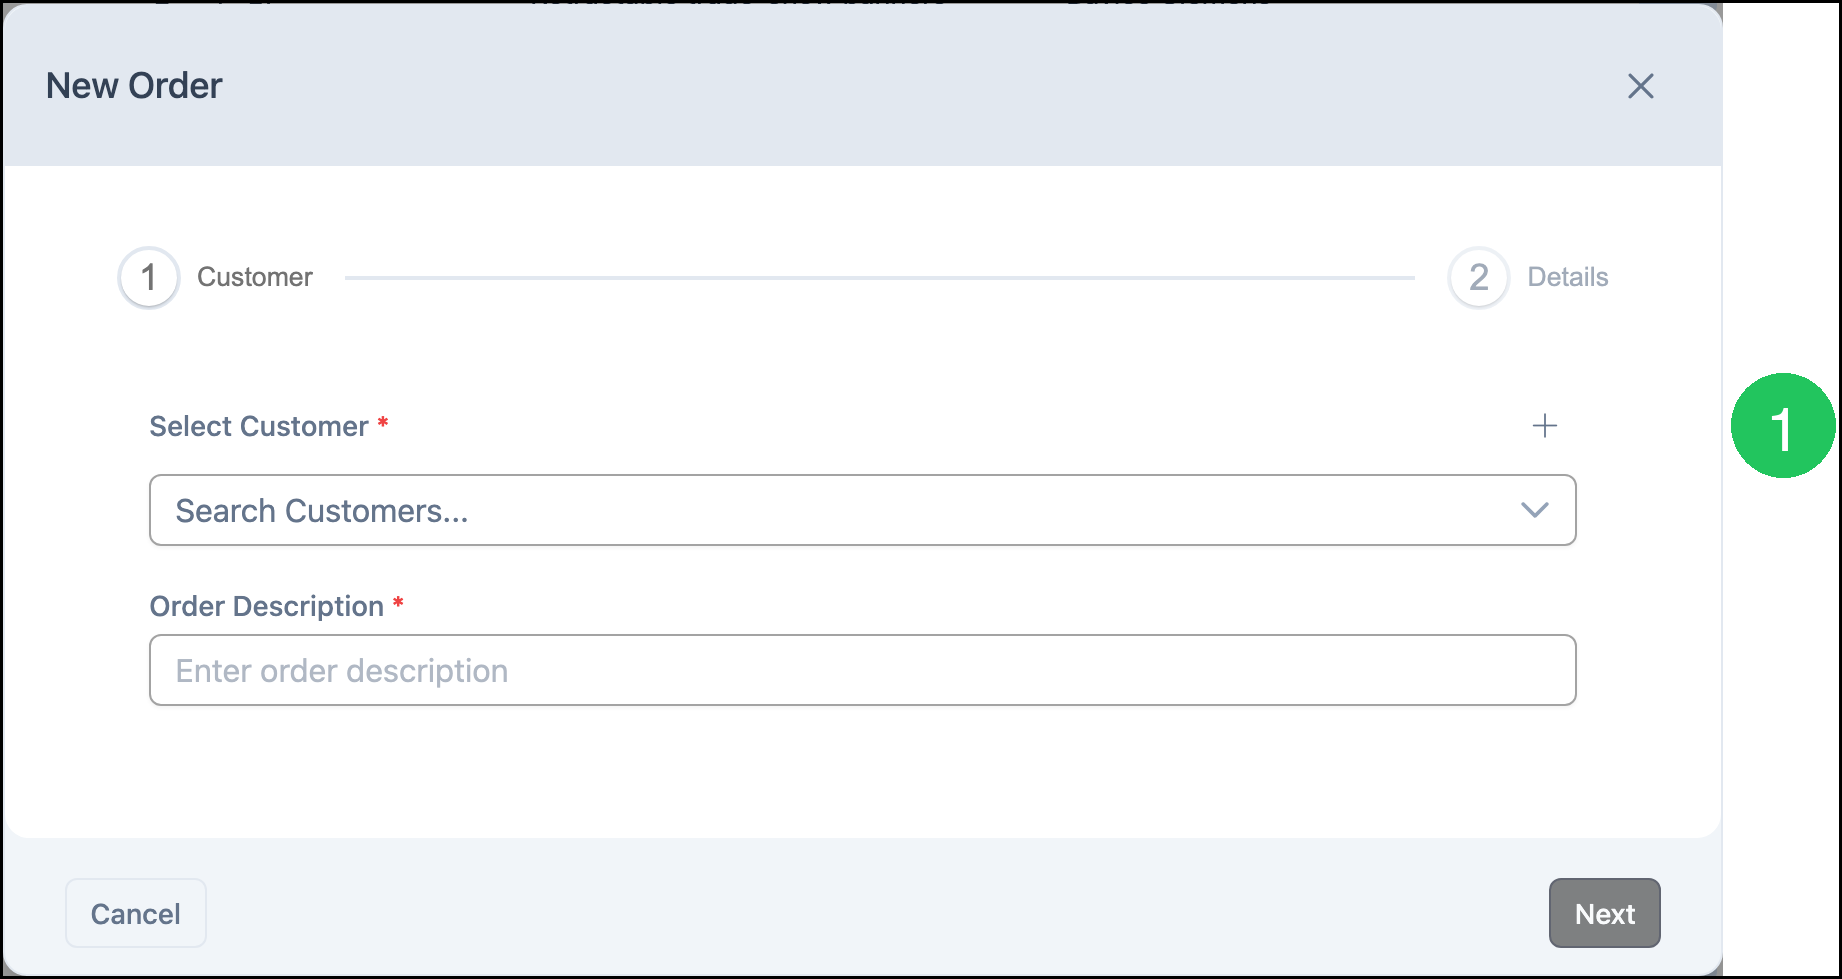Select the step 2 circle indicator
Viewport: 1842px width, 979px height.
click(1478, 277)
